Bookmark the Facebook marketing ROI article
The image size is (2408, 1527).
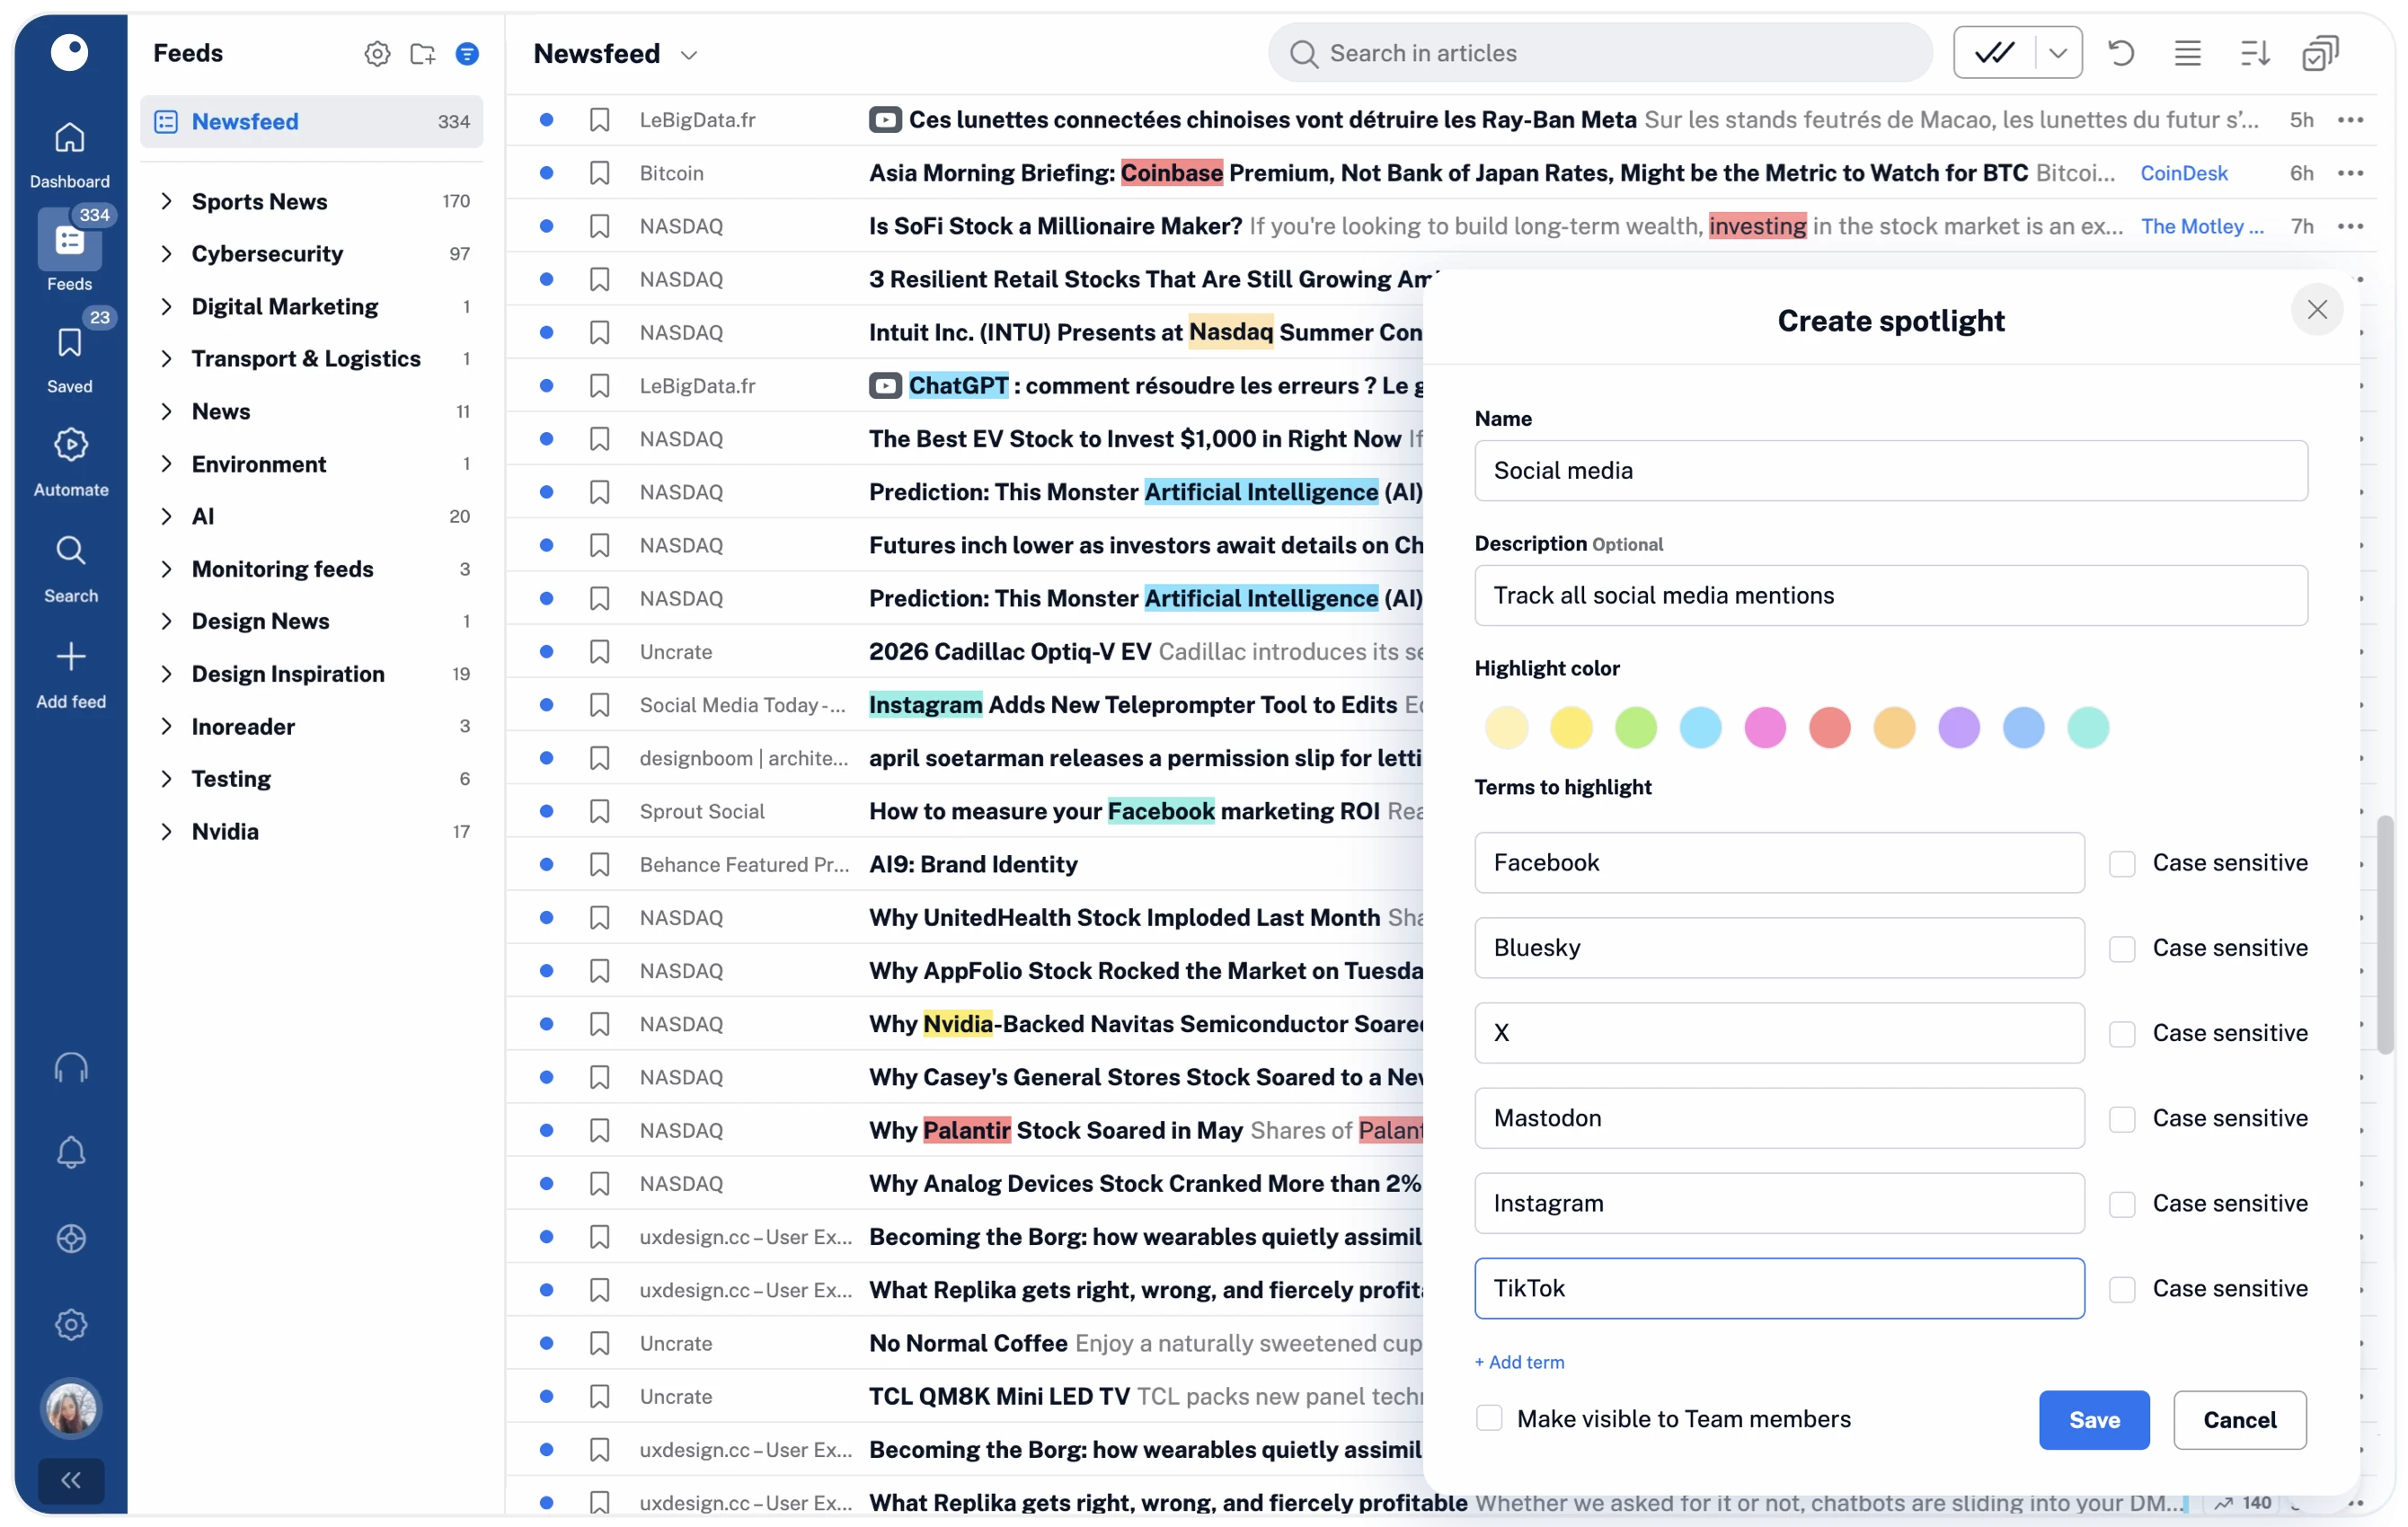[599, 811]
